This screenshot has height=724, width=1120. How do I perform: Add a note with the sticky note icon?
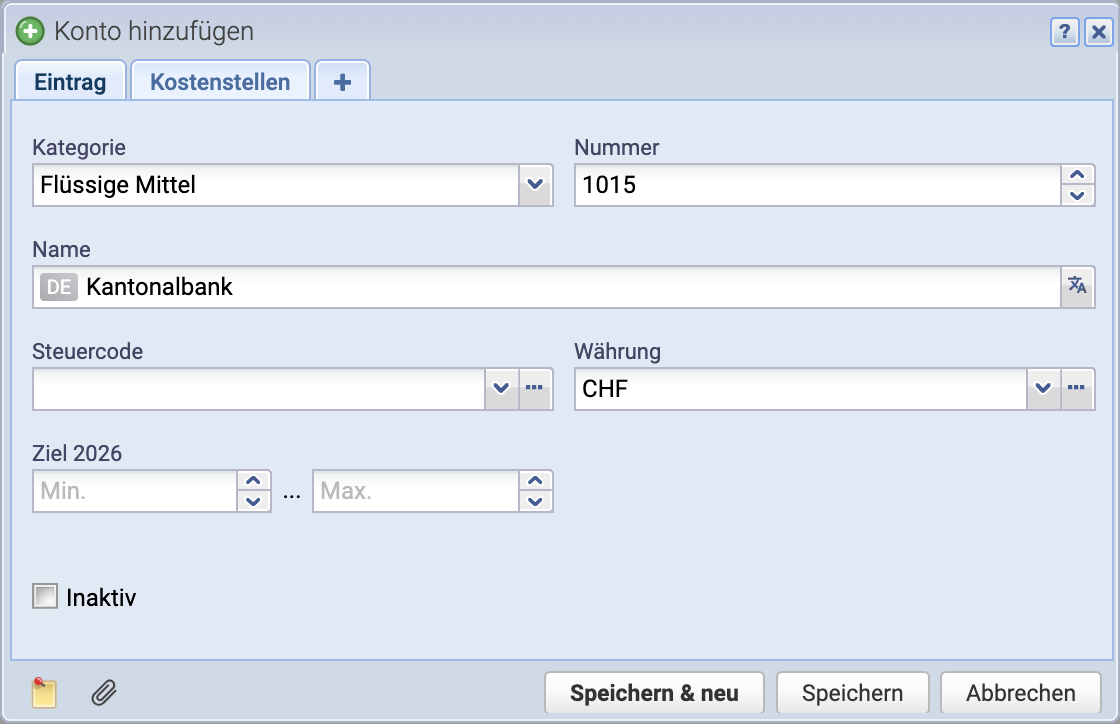(42, 692)
